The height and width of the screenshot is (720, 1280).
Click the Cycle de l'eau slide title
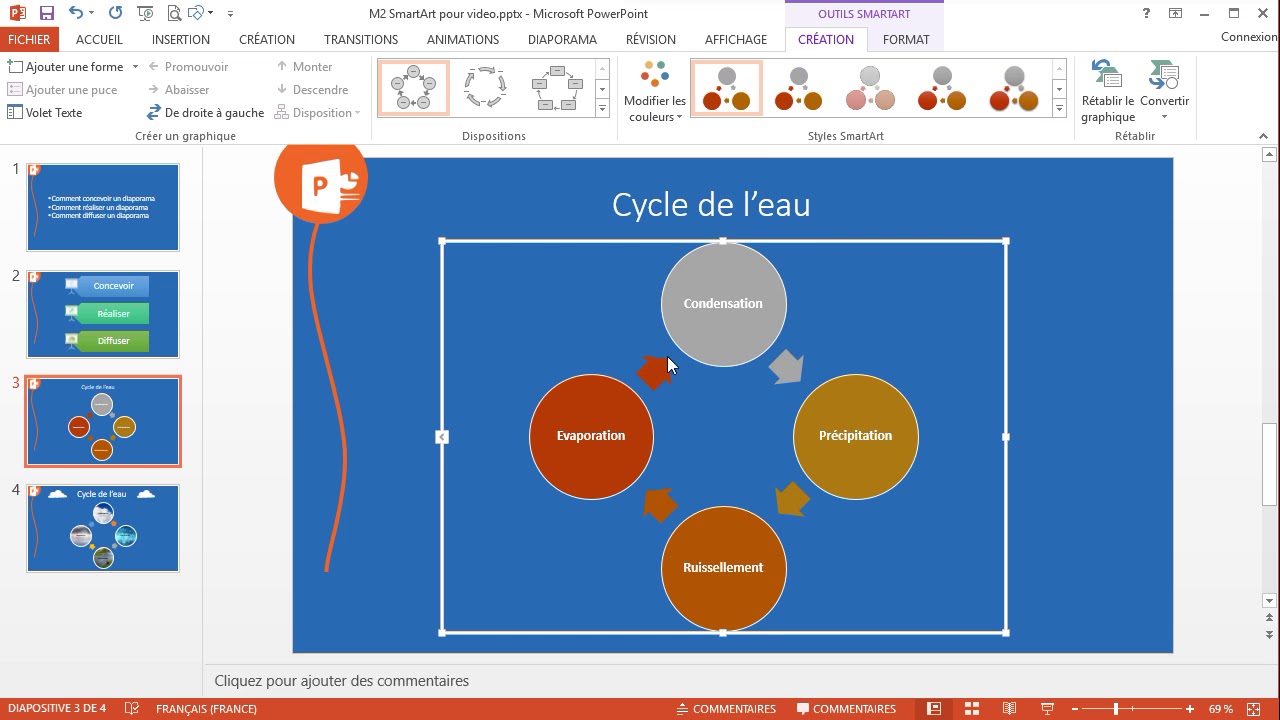(x=711, y=204)
